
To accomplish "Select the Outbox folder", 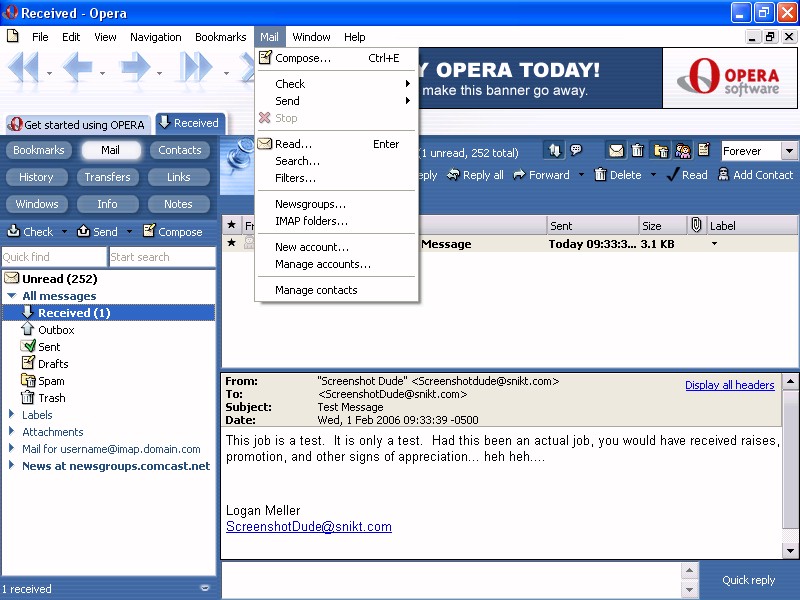I will [x=48, y=330].
